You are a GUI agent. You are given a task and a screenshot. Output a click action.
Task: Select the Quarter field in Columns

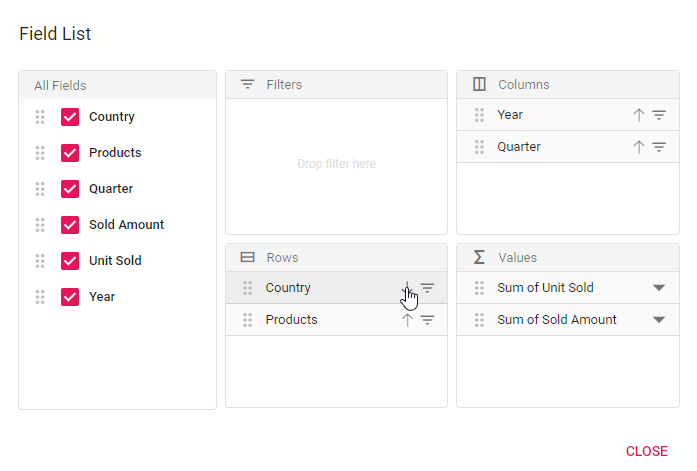(568, 147)
